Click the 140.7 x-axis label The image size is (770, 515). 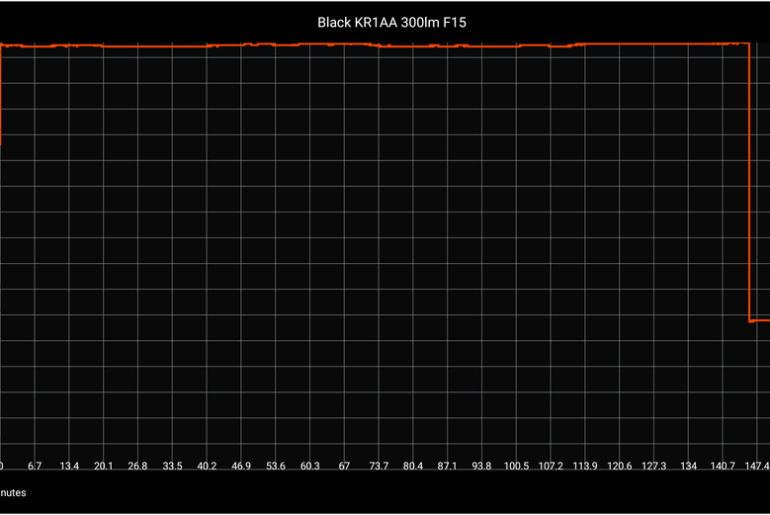point(723,466)
